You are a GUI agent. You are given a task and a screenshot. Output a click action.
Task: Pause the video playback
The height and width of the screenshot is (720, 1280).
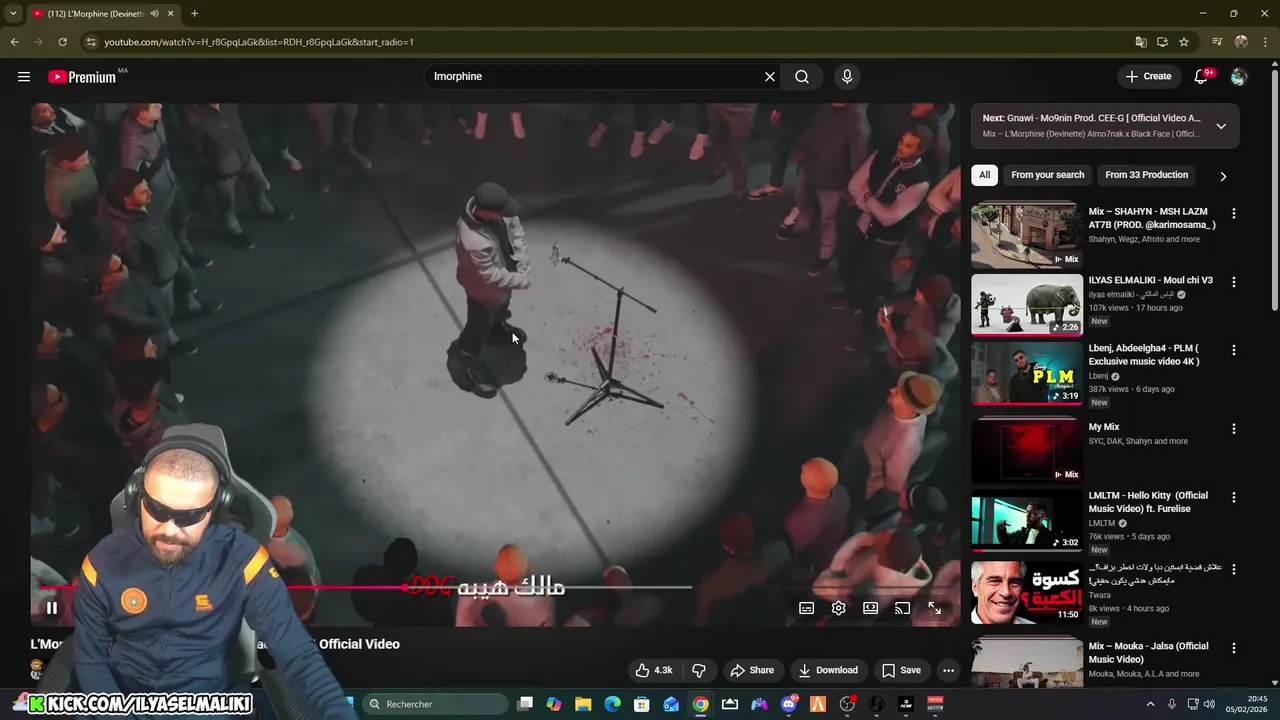click(52, 607)
